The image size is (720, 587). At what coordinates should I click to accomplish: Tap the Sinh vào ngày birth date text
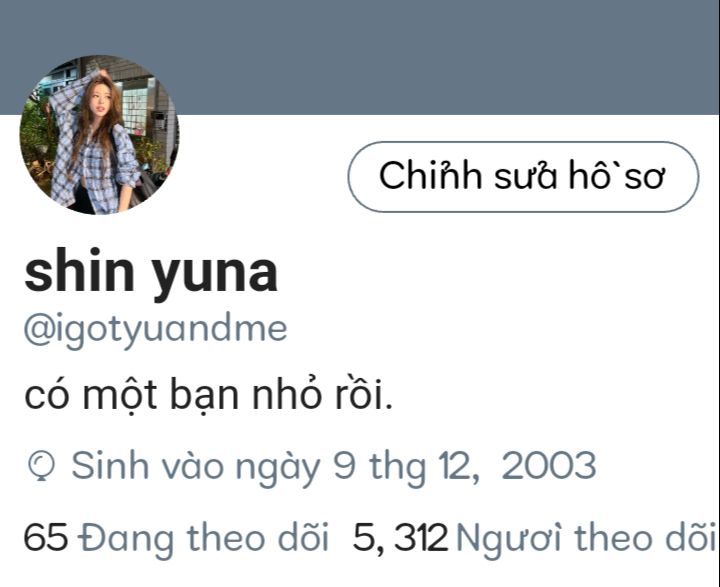point(333,467)
